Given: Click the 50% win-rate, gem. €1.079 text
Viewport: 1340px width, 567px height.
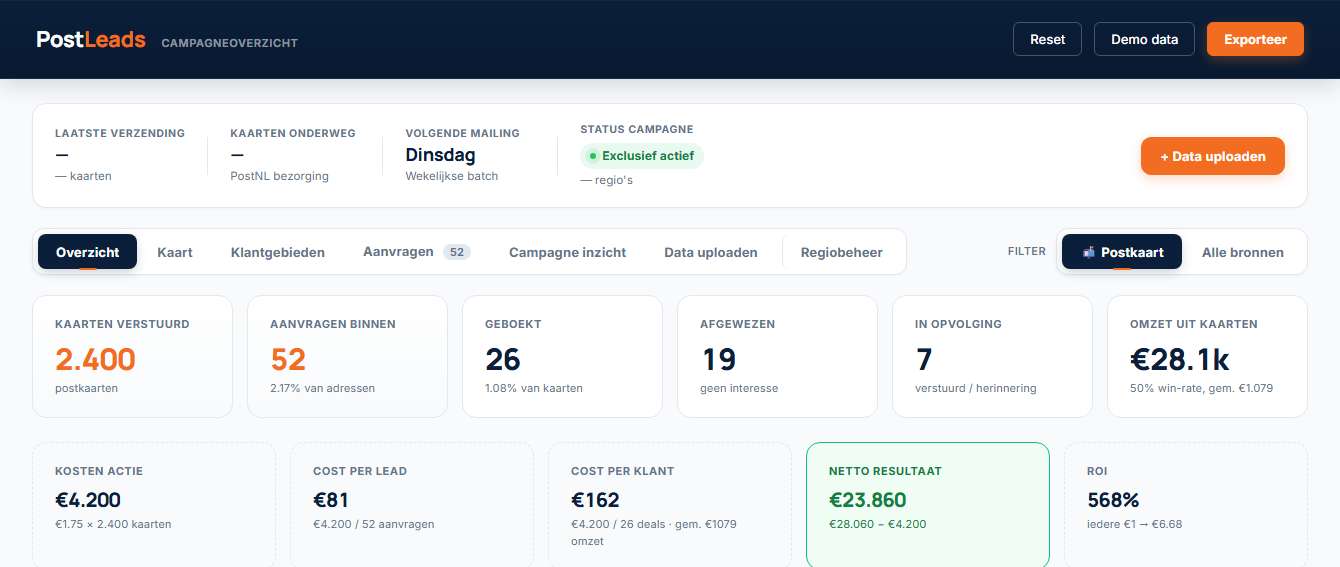Looking at the screenshot, I should tap(1201, 388).
